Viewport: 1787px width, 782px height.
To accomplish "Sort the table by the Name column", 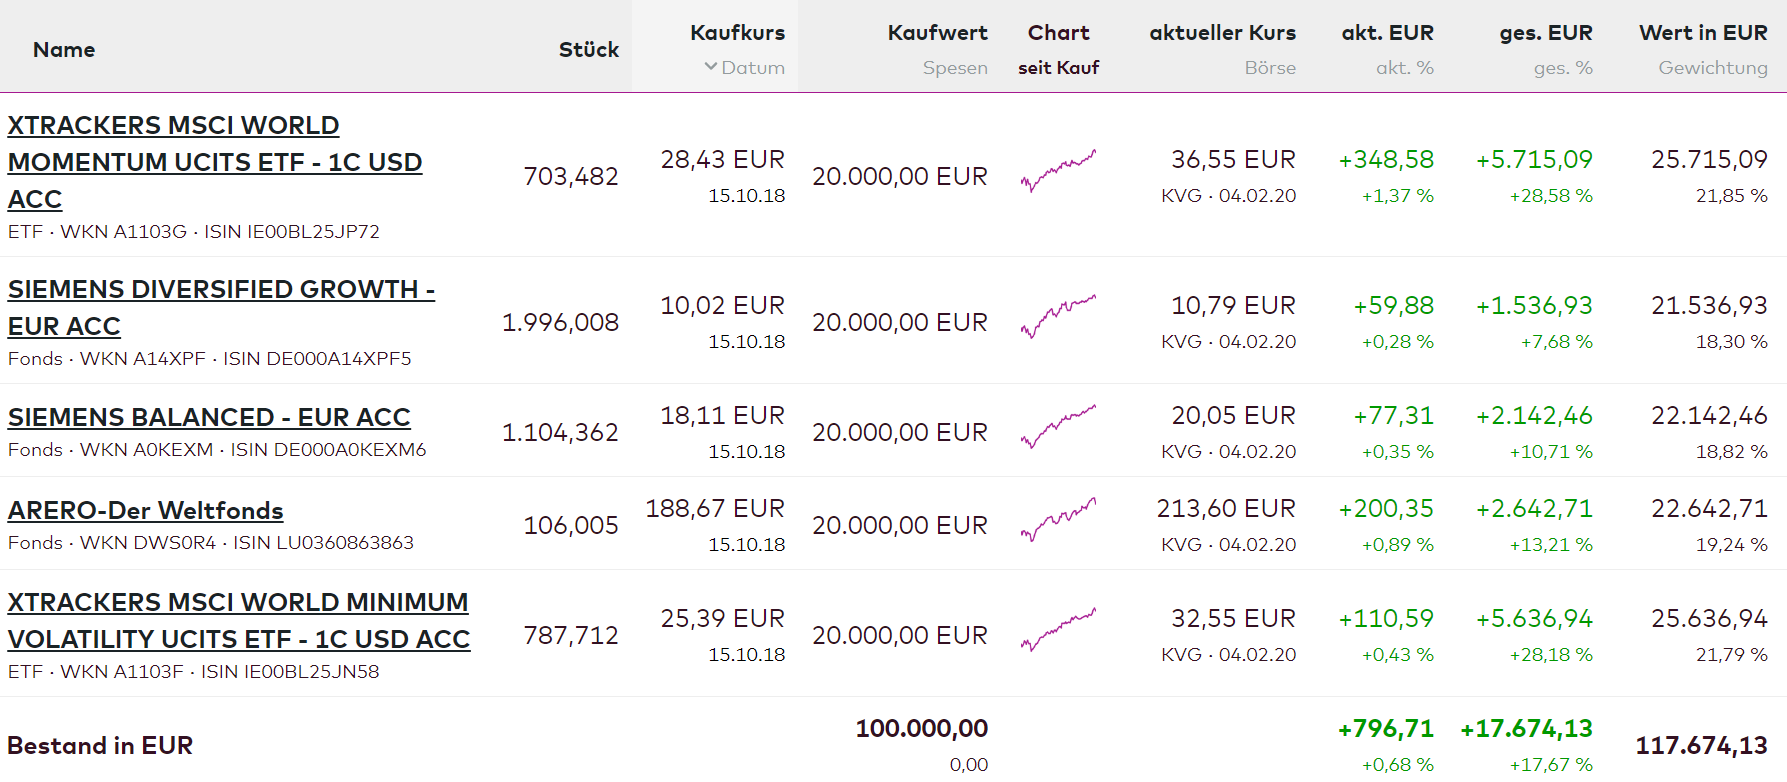I will pyautogui.click(x=64, y=50).
